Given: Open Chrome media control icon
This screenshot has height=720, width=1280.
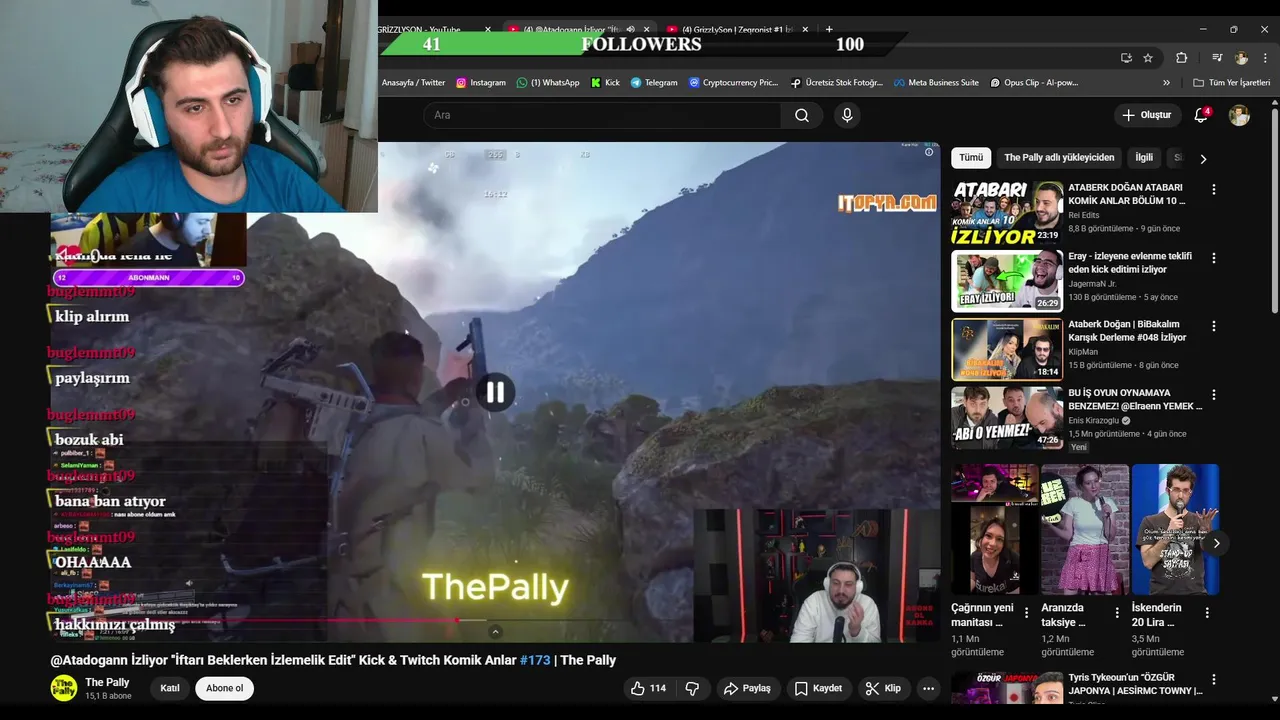Looking at the screenshot, I should coord(1217,58).
